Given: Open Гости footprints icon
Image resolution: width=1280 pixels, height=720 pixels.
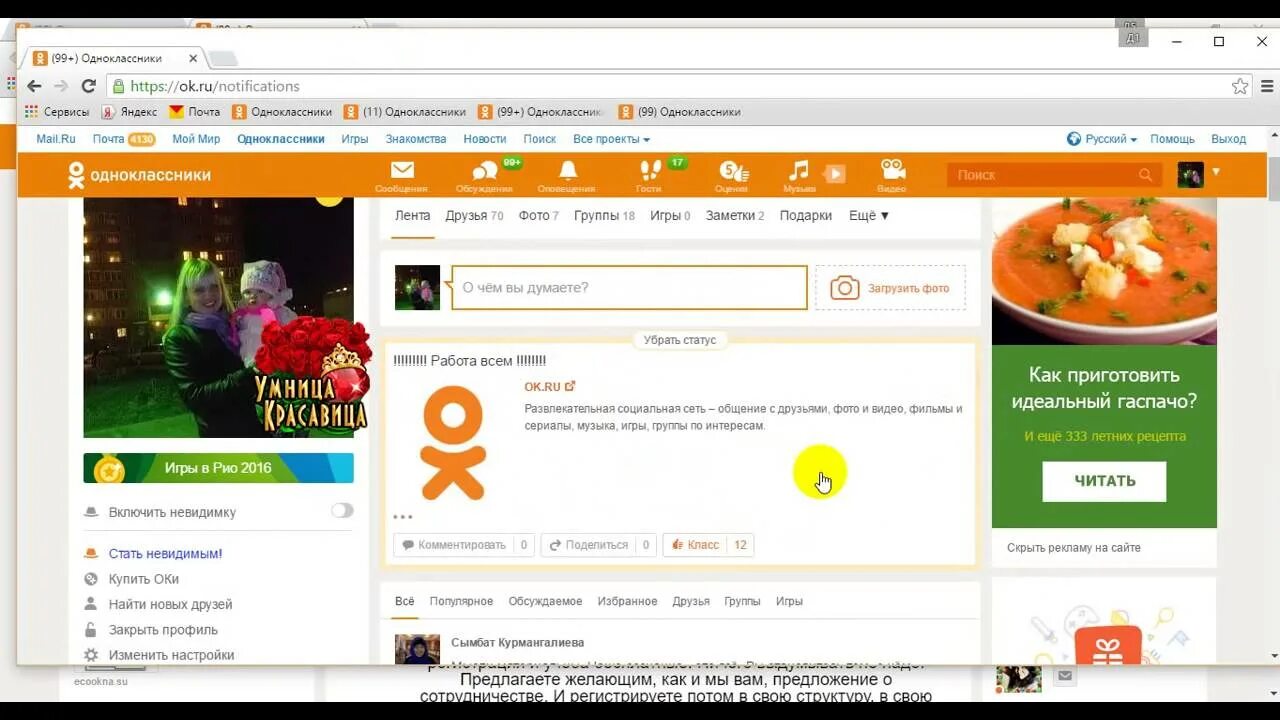Looking at the screenshot, I should 650,171.
